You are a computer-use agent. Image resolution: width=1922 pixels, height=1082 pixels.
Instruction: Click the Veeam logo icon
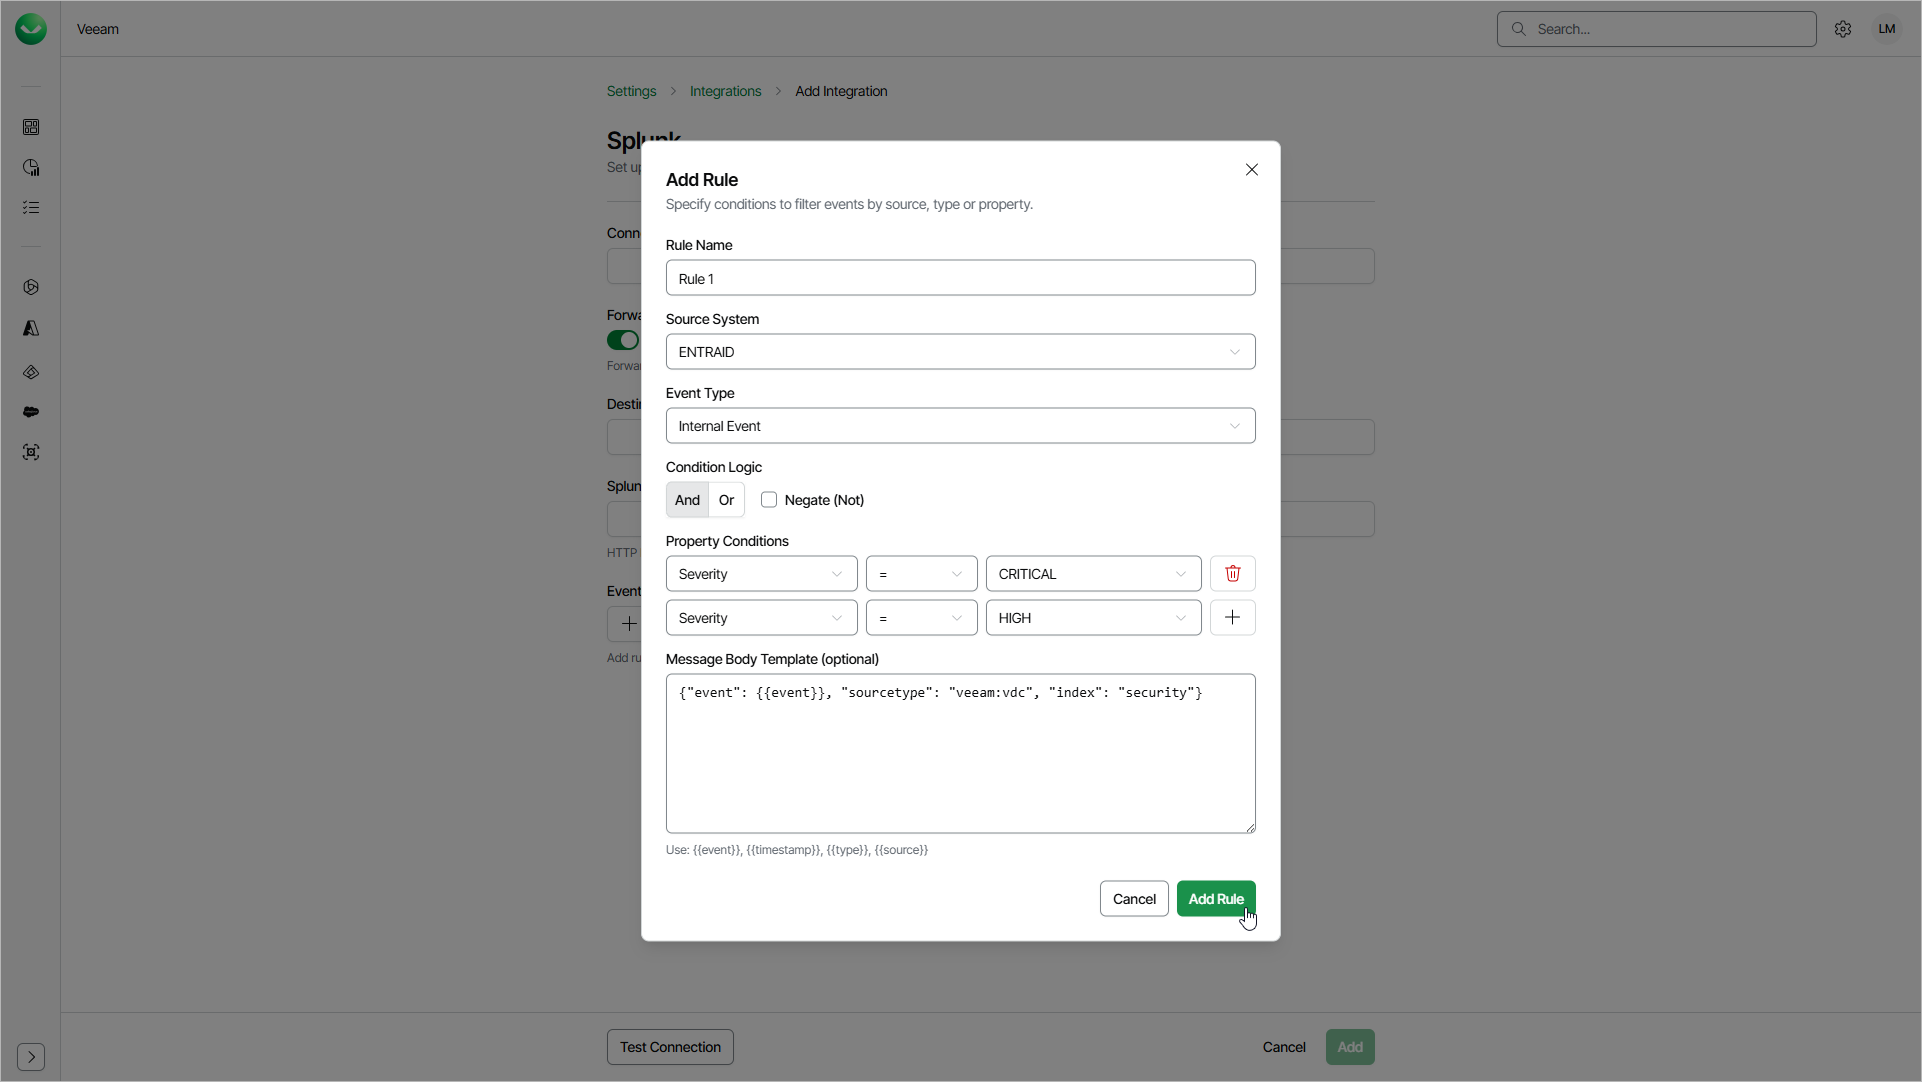pos(31,29)
